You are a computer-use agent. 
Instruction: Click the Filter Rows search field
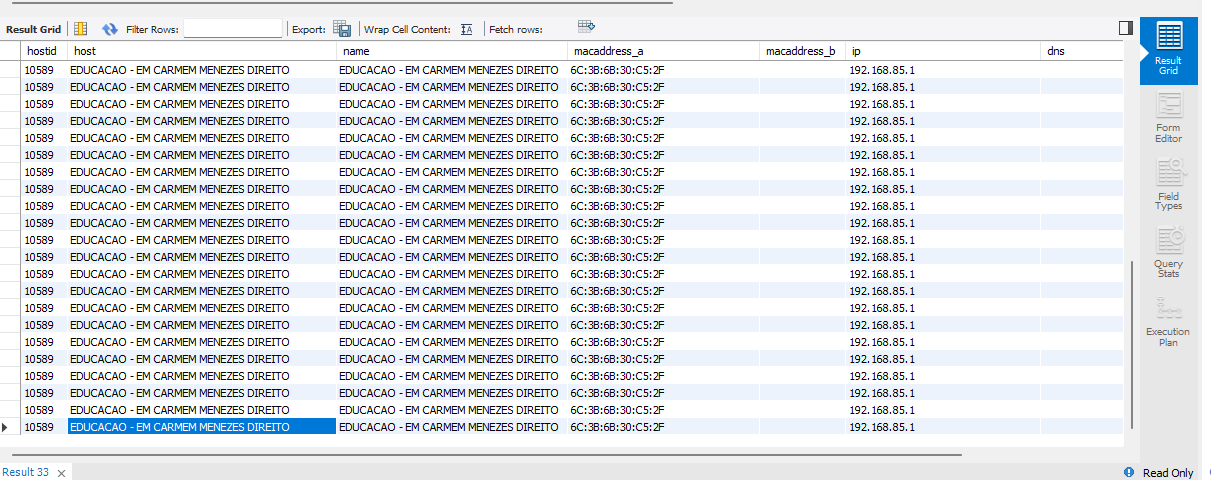(233, 29)
